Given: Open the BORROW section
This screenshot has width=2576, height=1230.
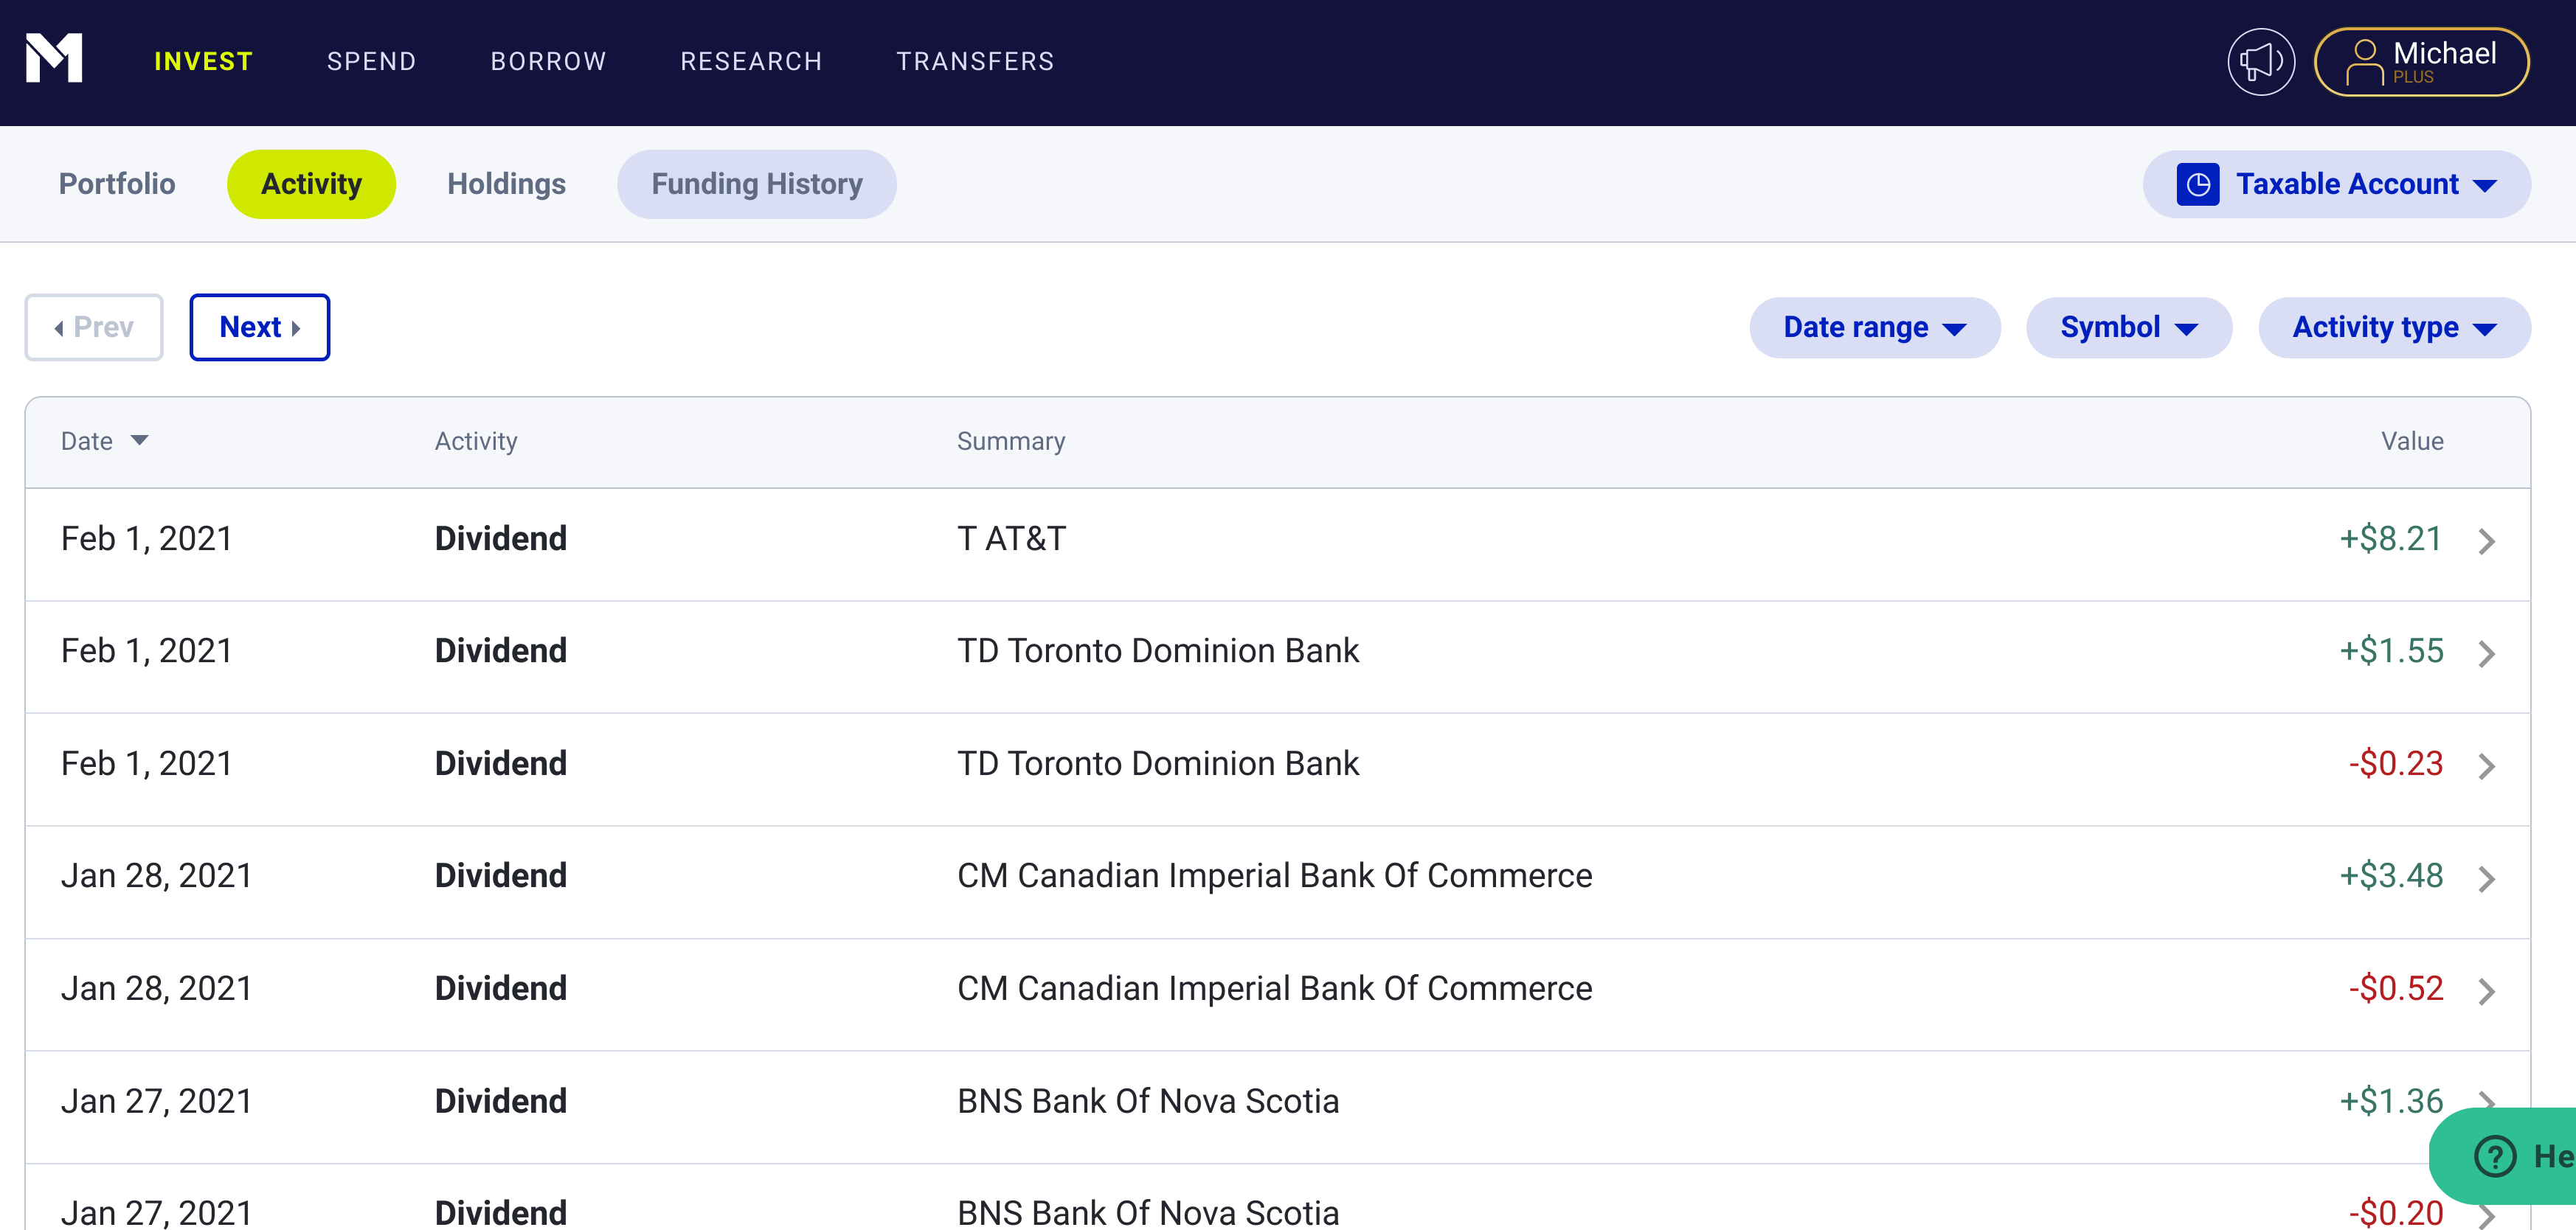Looking at the screenshot, I should click(548, 62).
